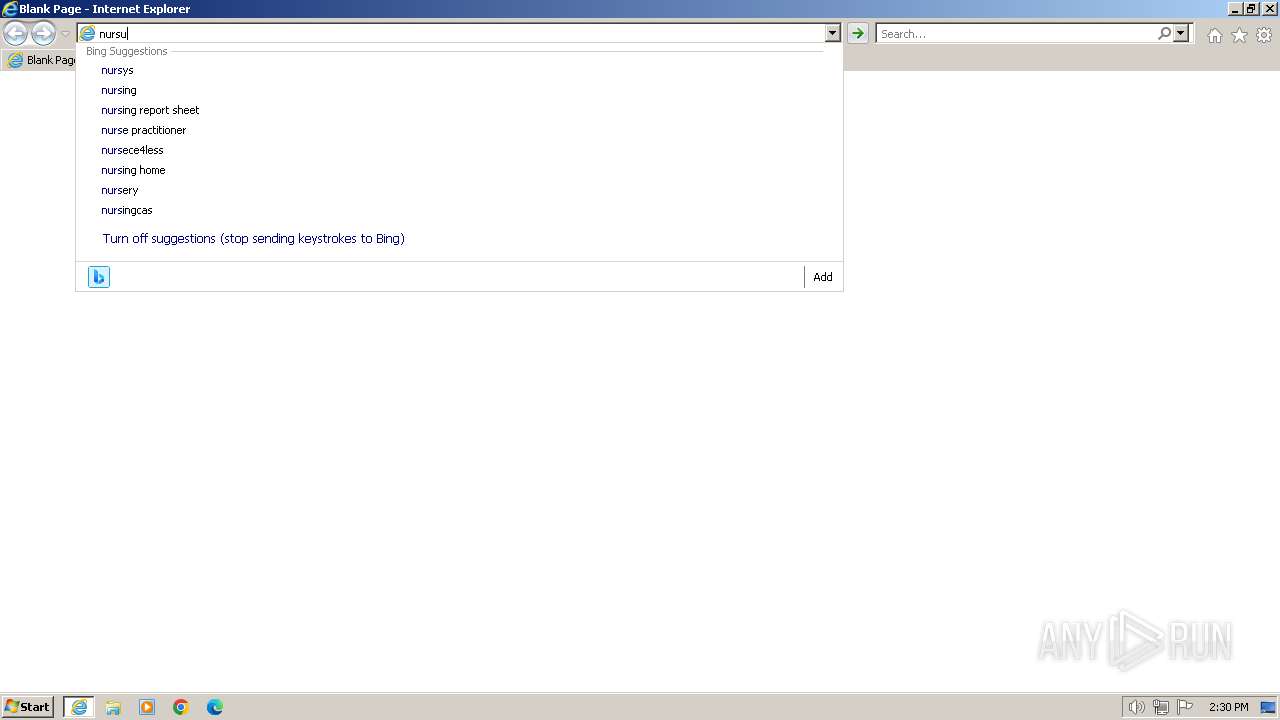Open the Tools gear icon
The height and width of the screenshot is (720, 1280).
1264,35
